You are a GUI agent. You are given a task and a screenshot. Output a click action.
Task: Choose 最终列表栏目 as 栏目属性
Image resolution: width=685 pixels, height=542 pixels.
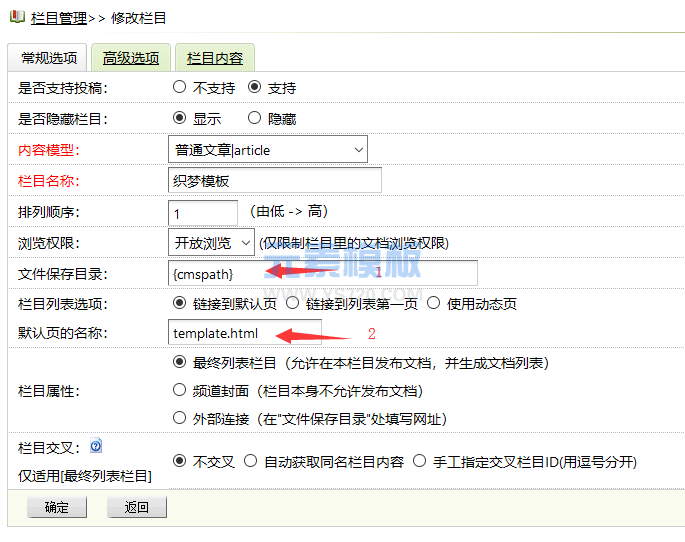[179, 362]
